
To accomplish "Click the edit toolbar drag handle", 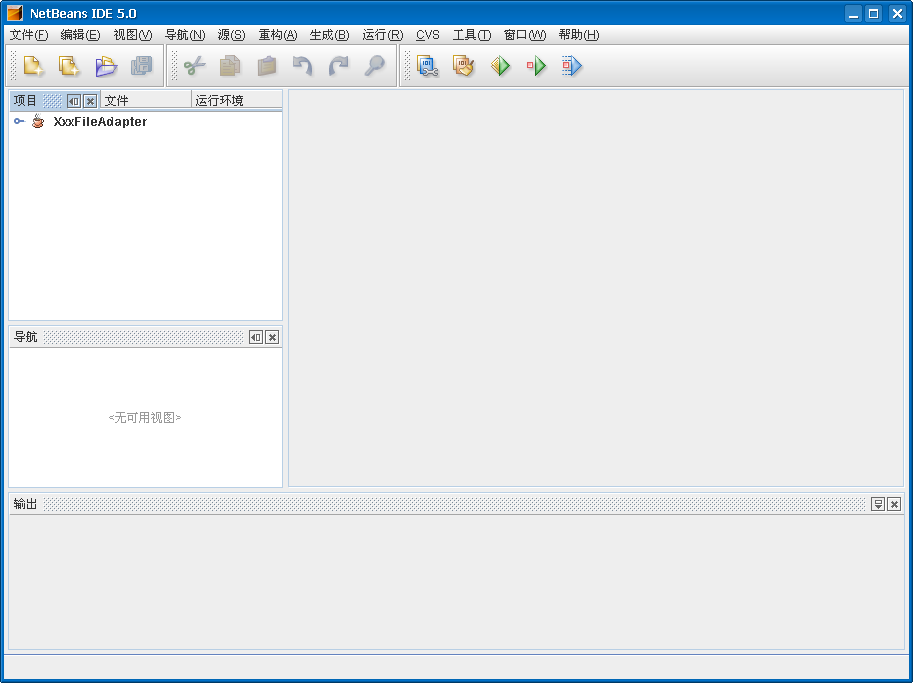I will click(174, 66).
